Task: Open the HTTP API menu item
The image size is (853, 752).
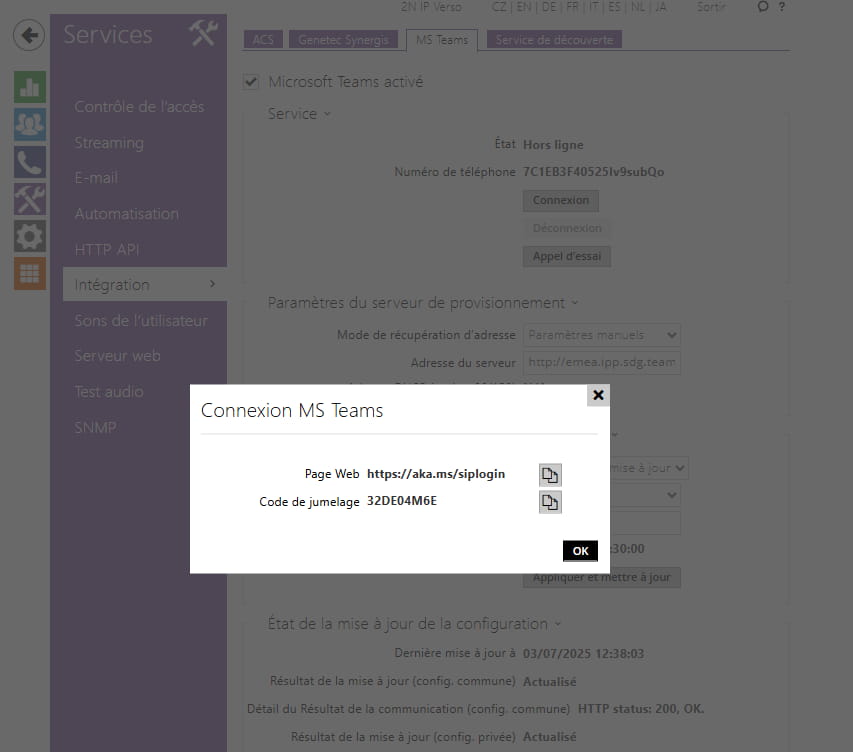Action: pyautogui.click(x=107, y=250)
